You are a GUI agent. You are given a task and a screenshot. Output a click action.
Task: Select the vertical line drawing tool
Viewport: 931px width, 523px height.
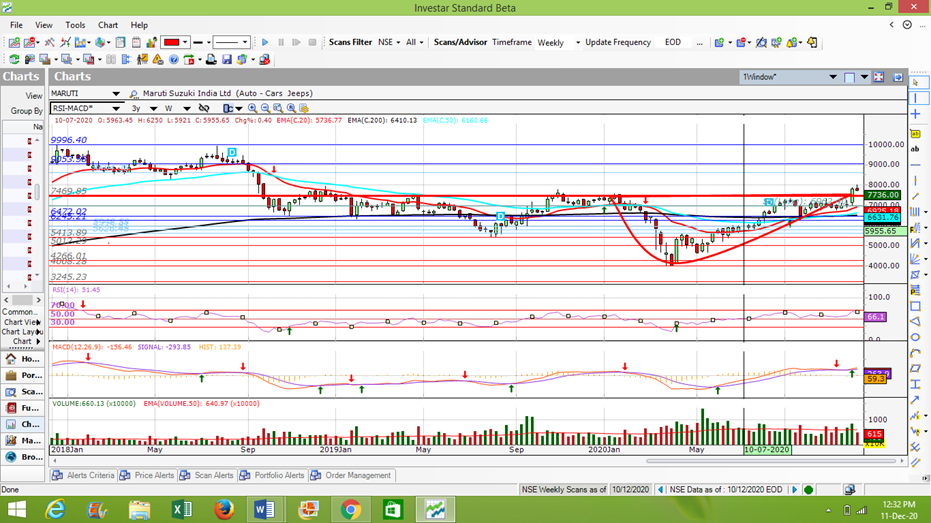pyautogui.click(x=915, y=98)
